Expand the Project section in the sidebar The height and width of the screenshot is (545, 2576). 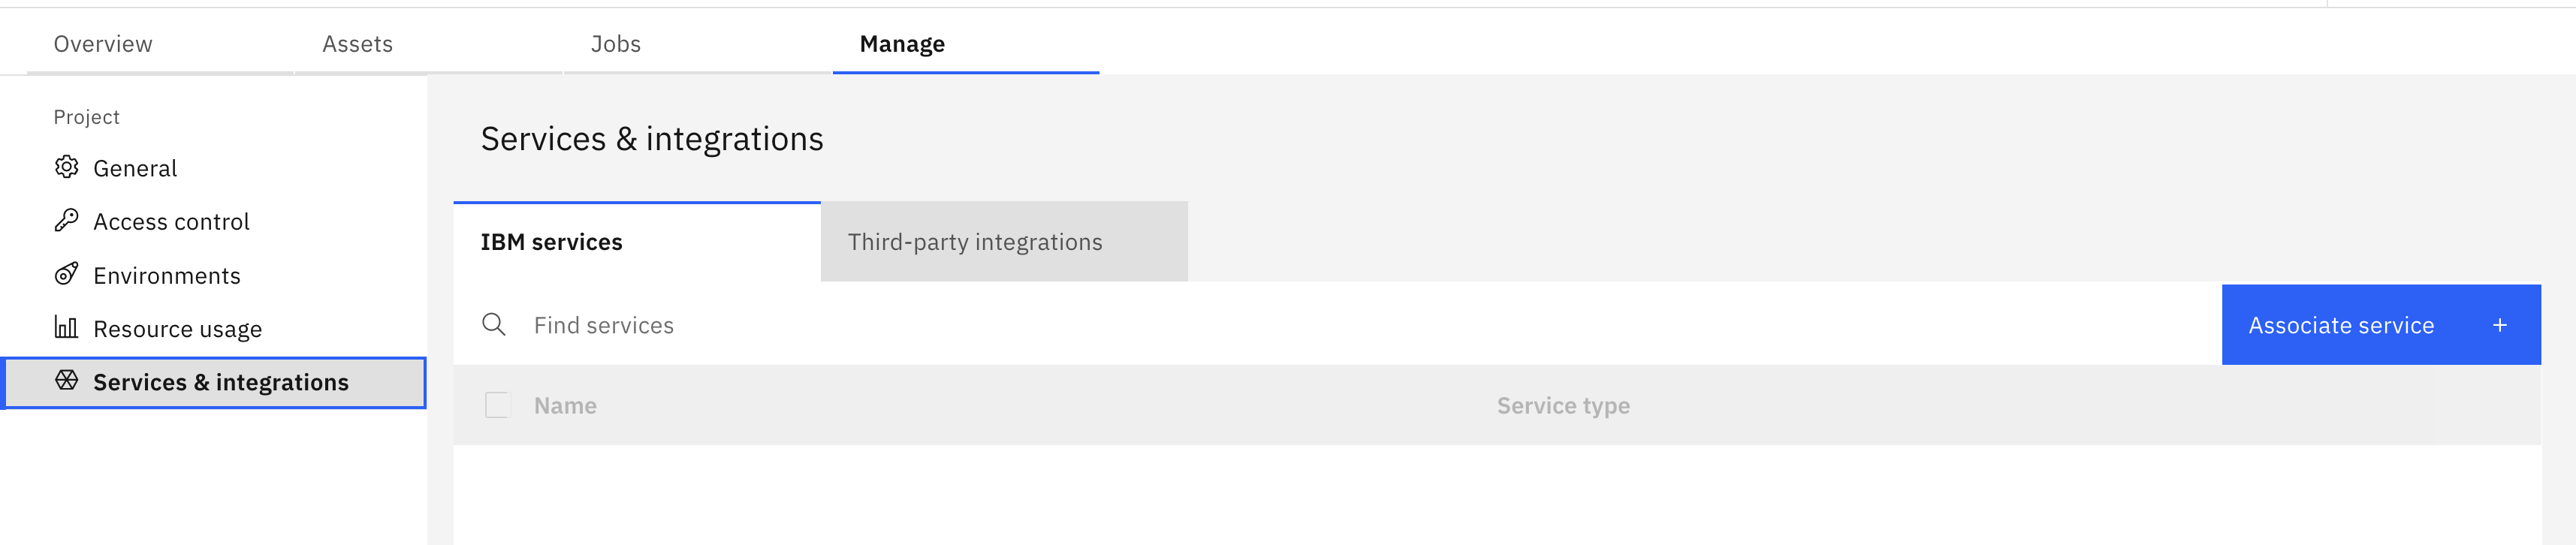[87, 116]
